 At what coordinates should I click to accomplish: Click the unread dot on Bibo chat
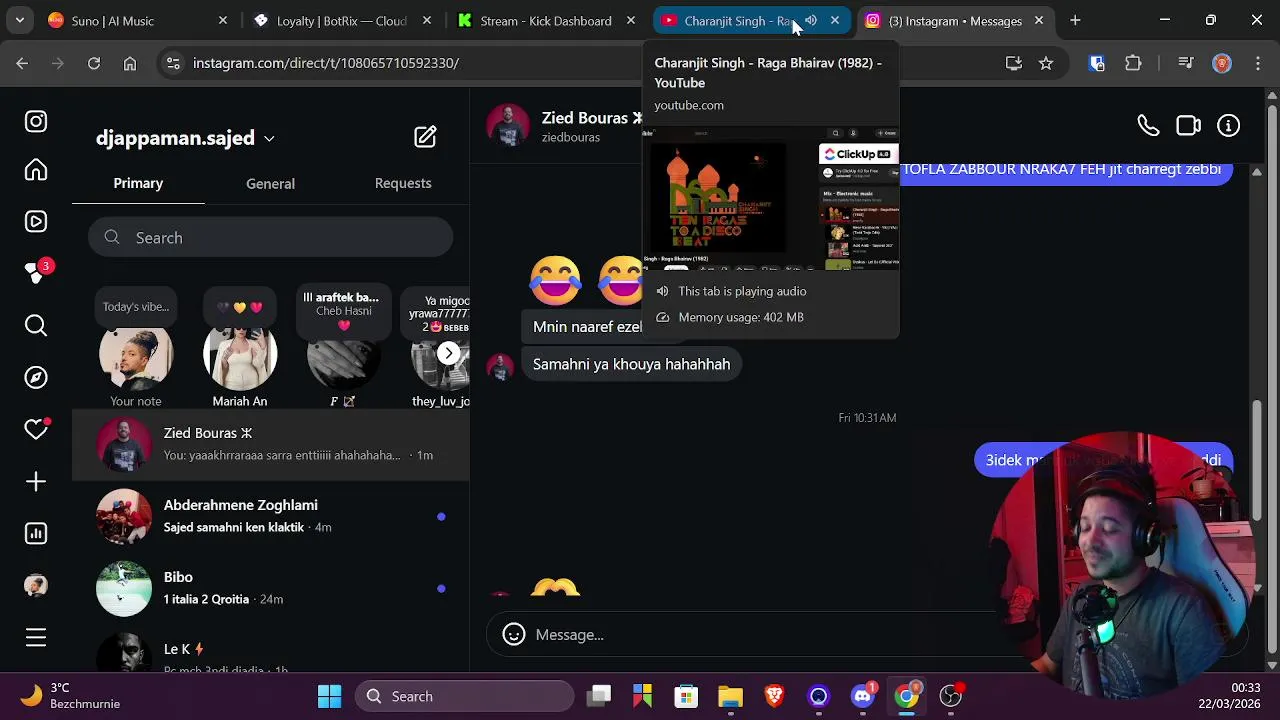click(x=441, y=589)
